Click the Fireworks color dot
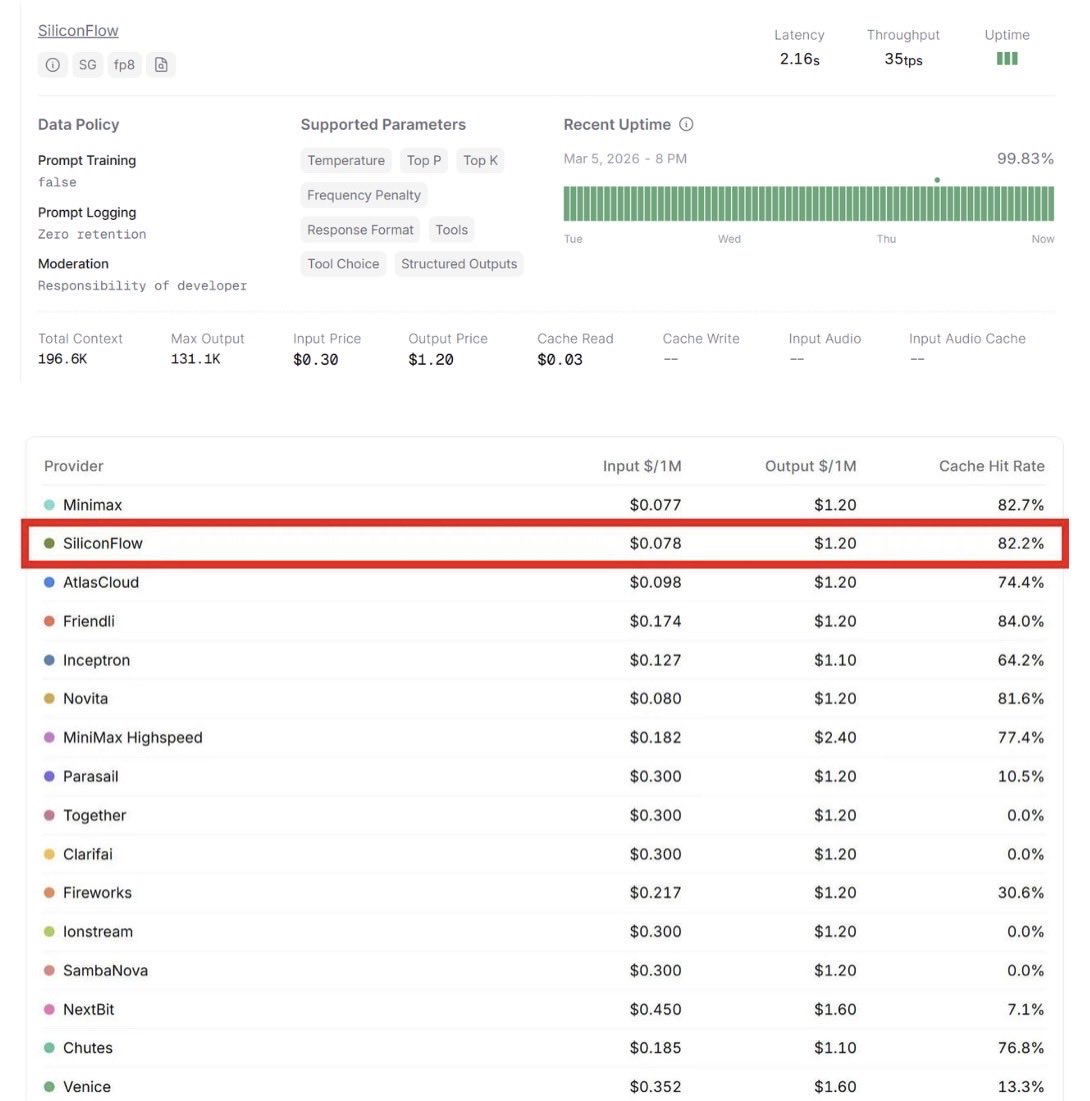 click(49, 892)
